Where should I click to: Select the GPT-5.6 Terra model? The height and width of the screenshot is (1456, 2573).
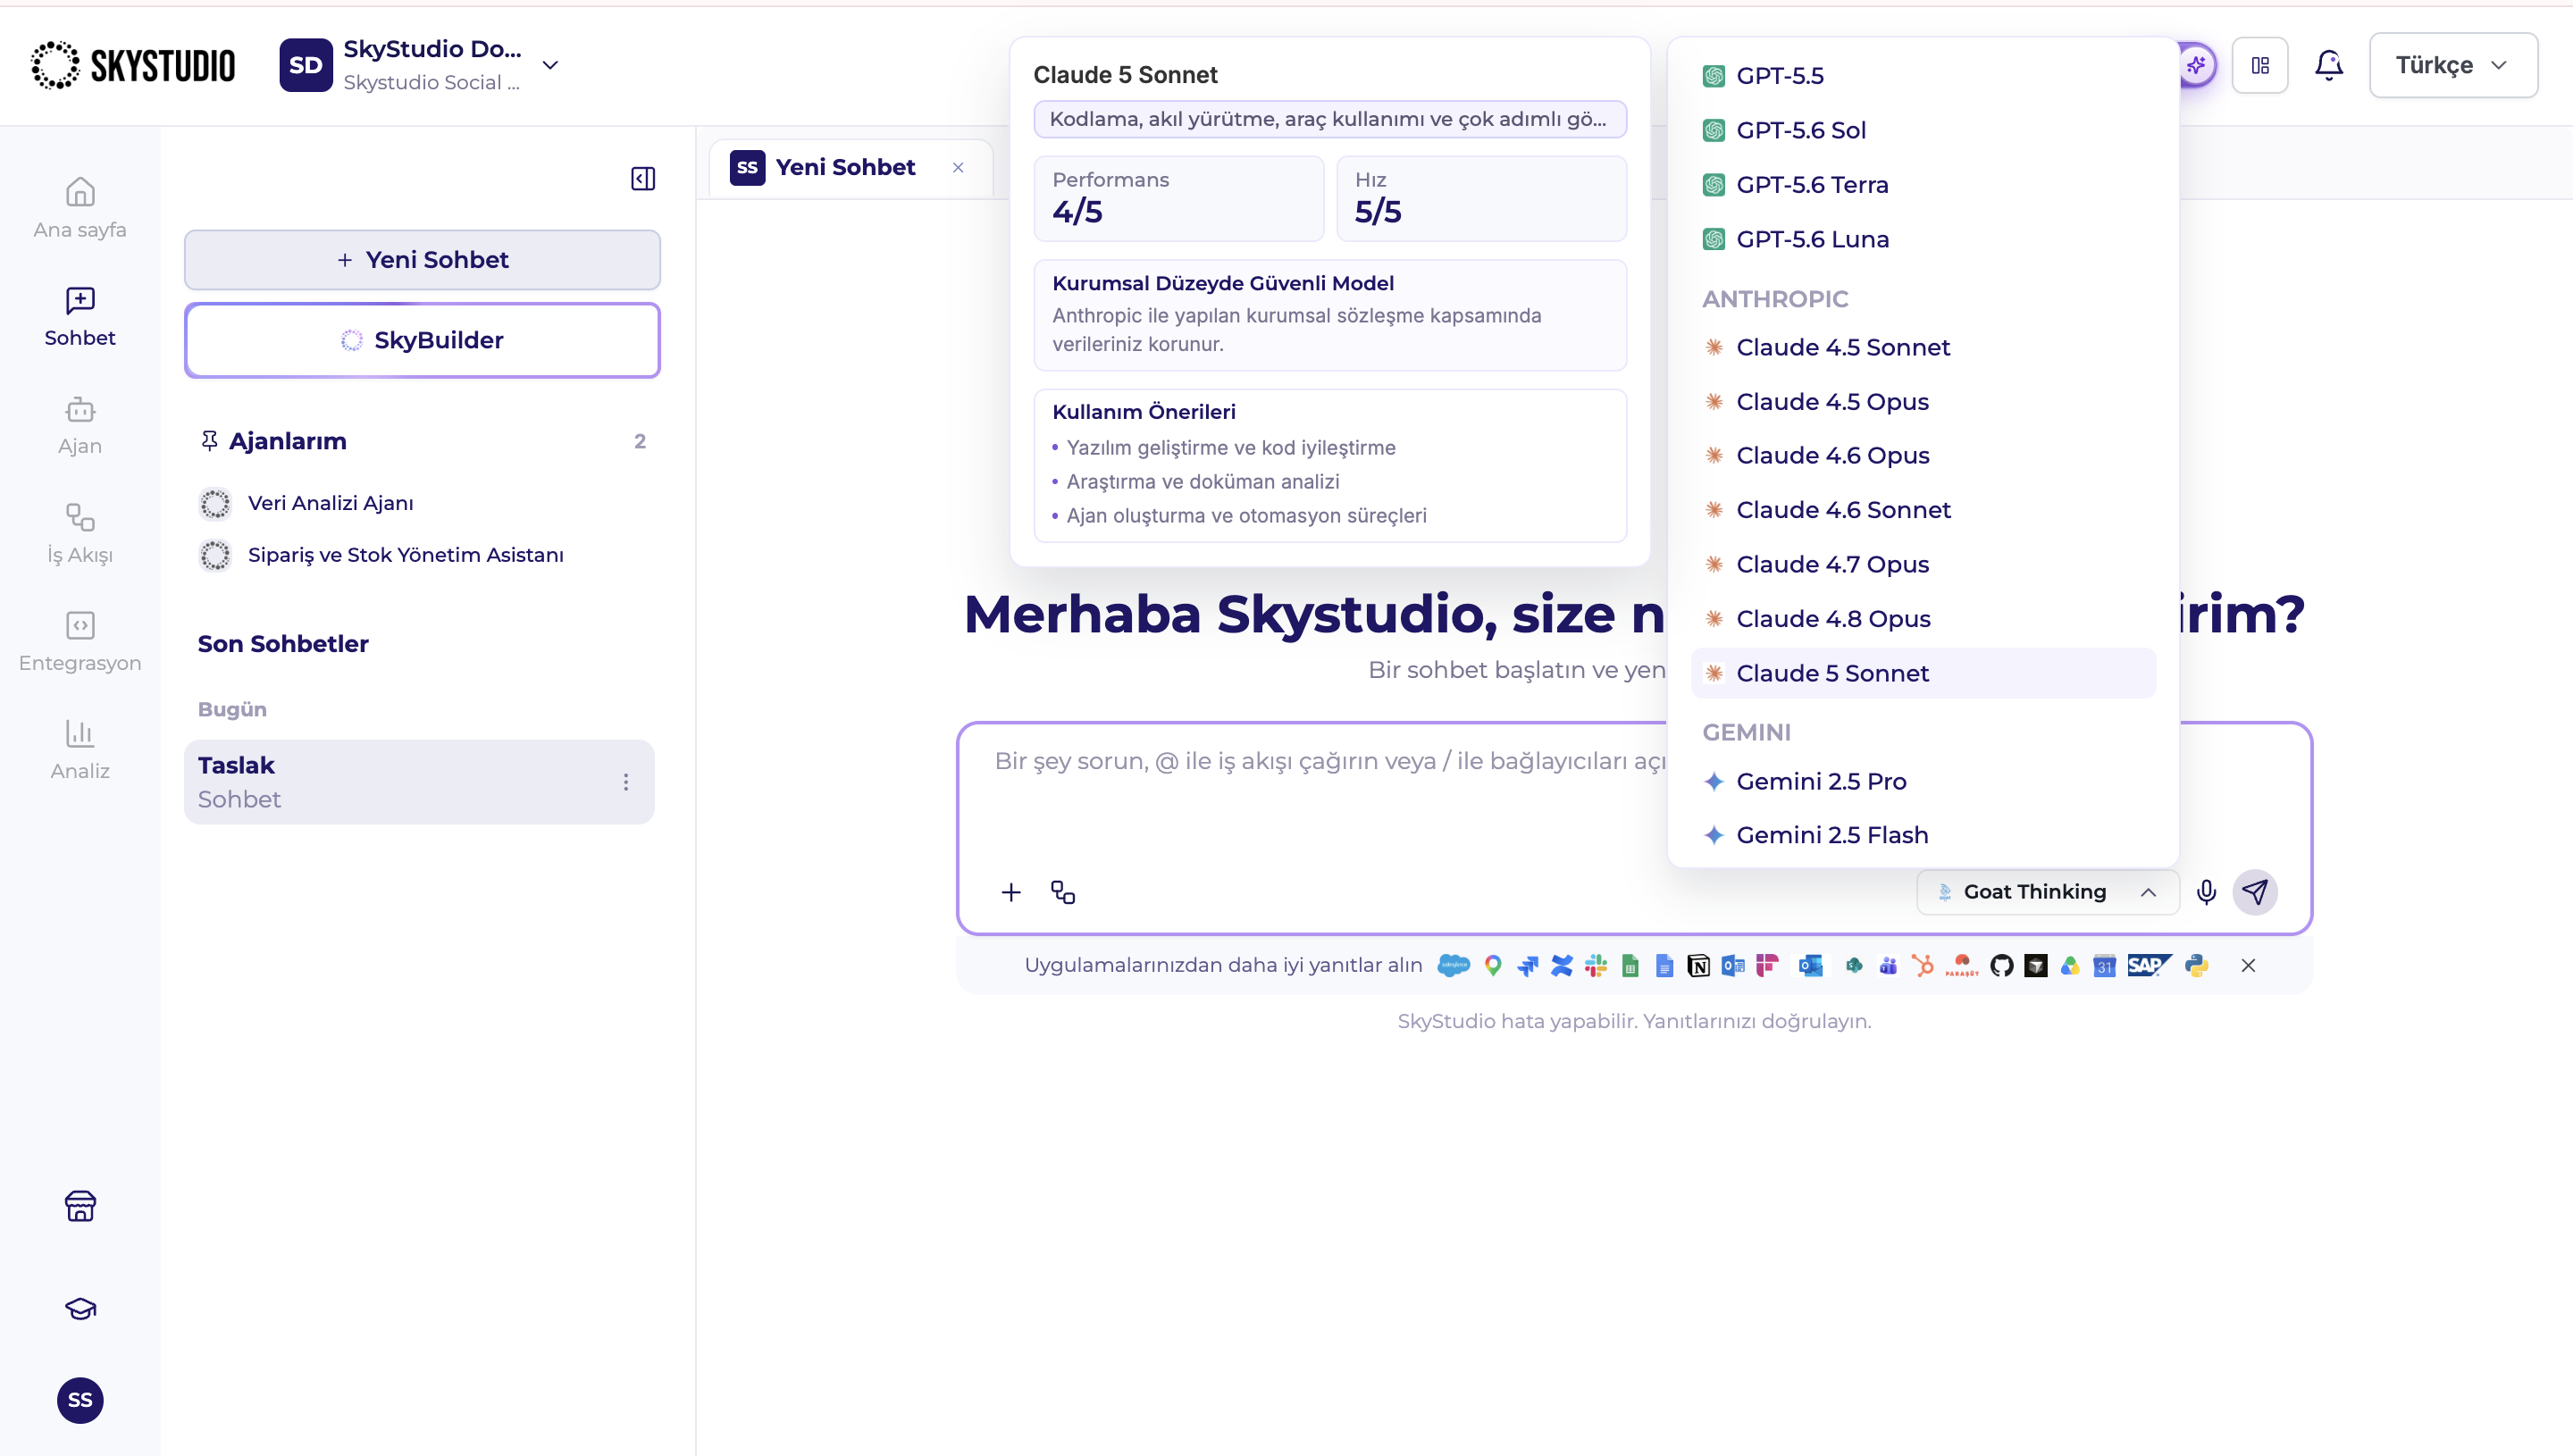pos(1922,185)
